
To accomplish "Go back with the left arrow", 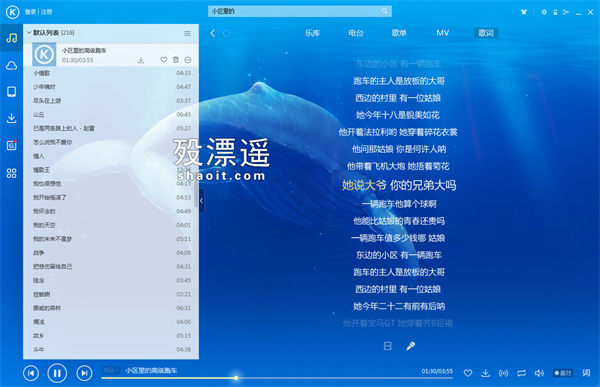I will (x=213, y=33).
